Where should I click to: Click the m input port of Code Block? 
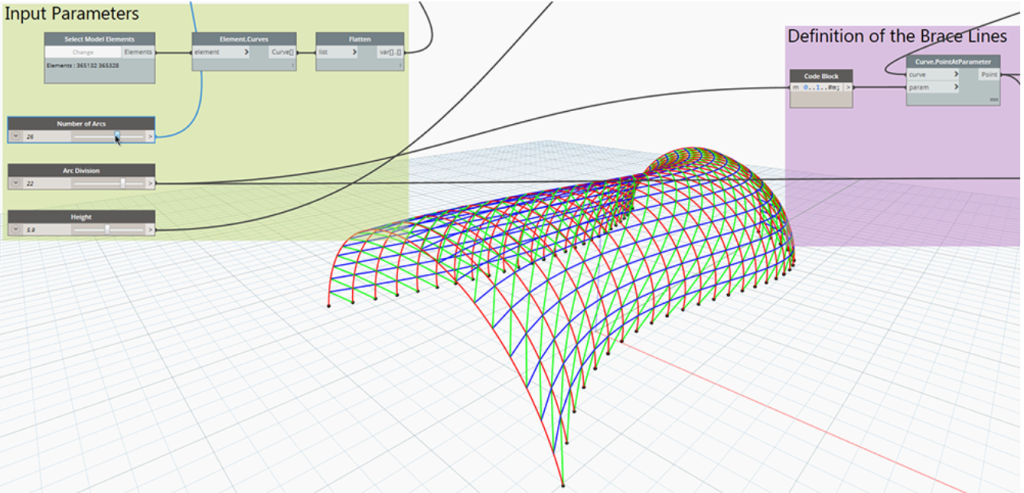[x=795, y=87]
